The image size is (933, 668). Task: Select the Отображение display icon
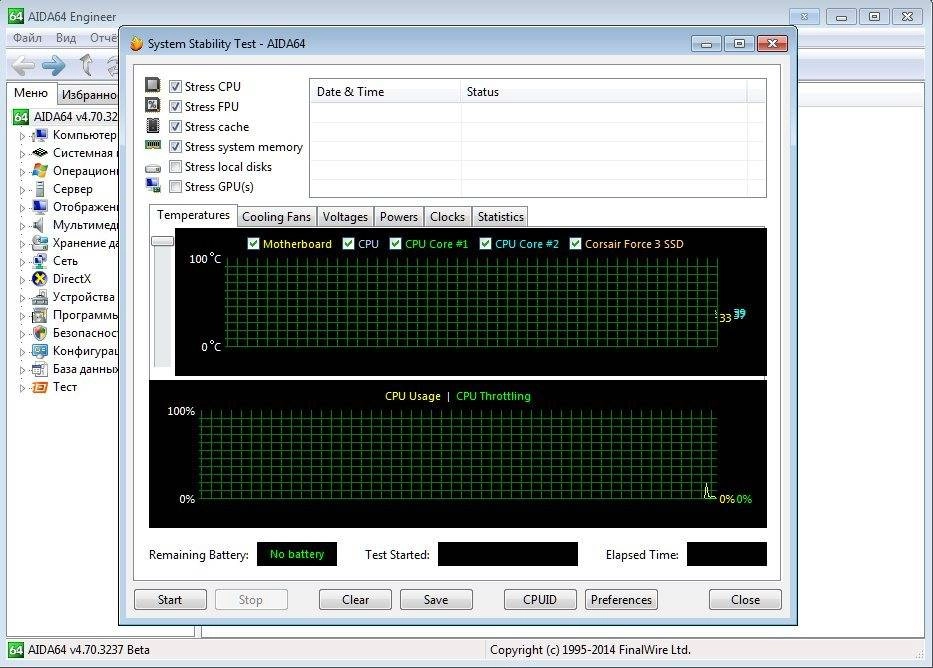tap(40, 207)
